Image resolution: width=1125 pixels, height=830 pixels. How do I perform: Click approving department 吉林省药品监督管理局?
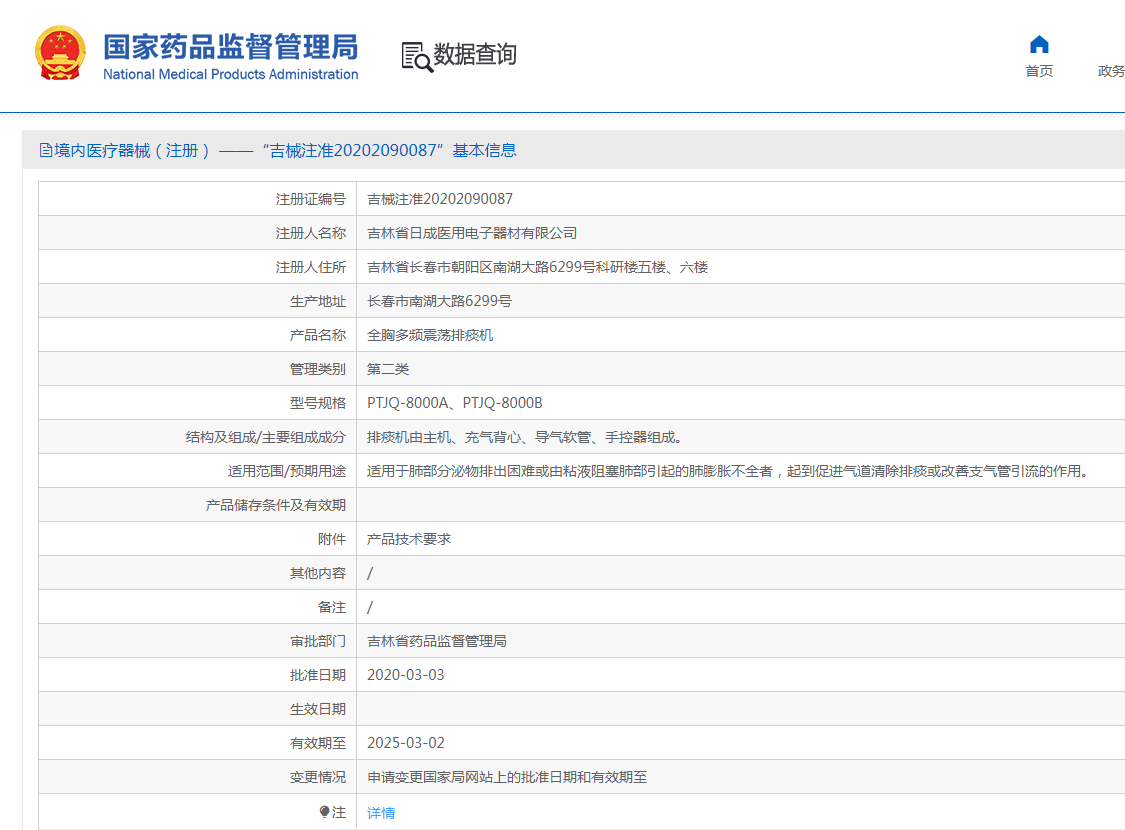tap(436, 641)
